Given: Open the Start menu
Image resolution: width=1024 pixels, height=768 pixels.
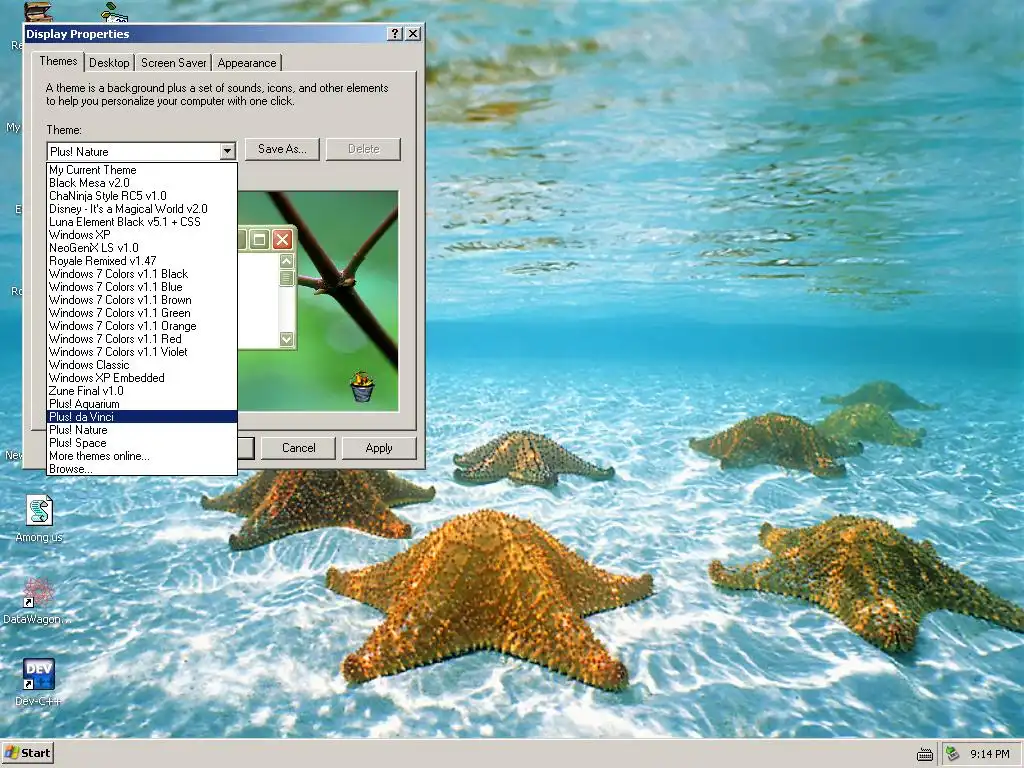Looking at the screenshot, I should tap(27, 753).
